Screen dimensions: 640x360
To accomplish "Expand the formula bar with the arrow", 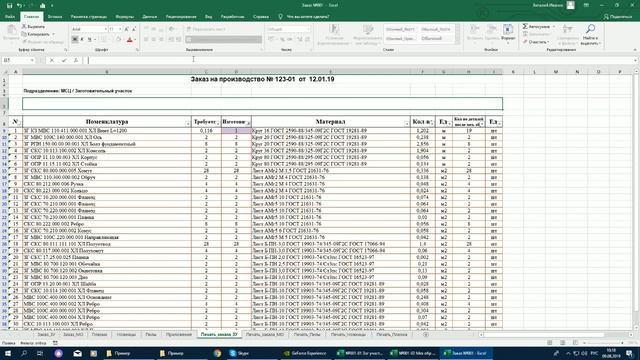I will coord(636,60).
